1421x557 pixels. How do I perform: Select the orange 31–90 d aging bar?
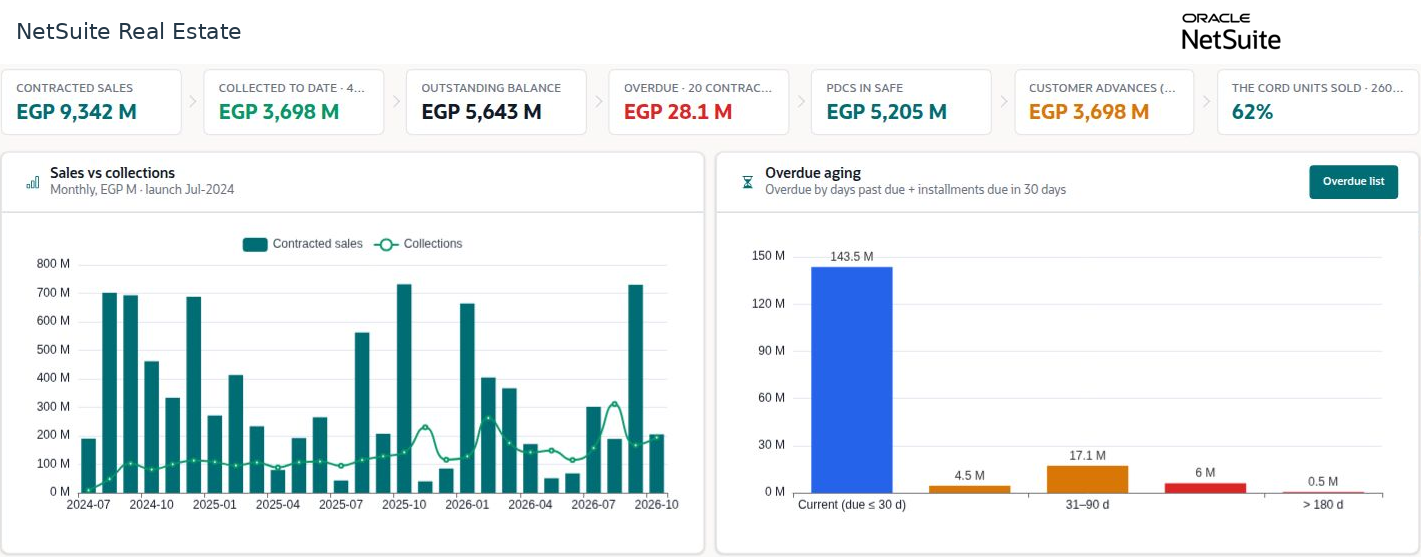(x=1088, y=479)
